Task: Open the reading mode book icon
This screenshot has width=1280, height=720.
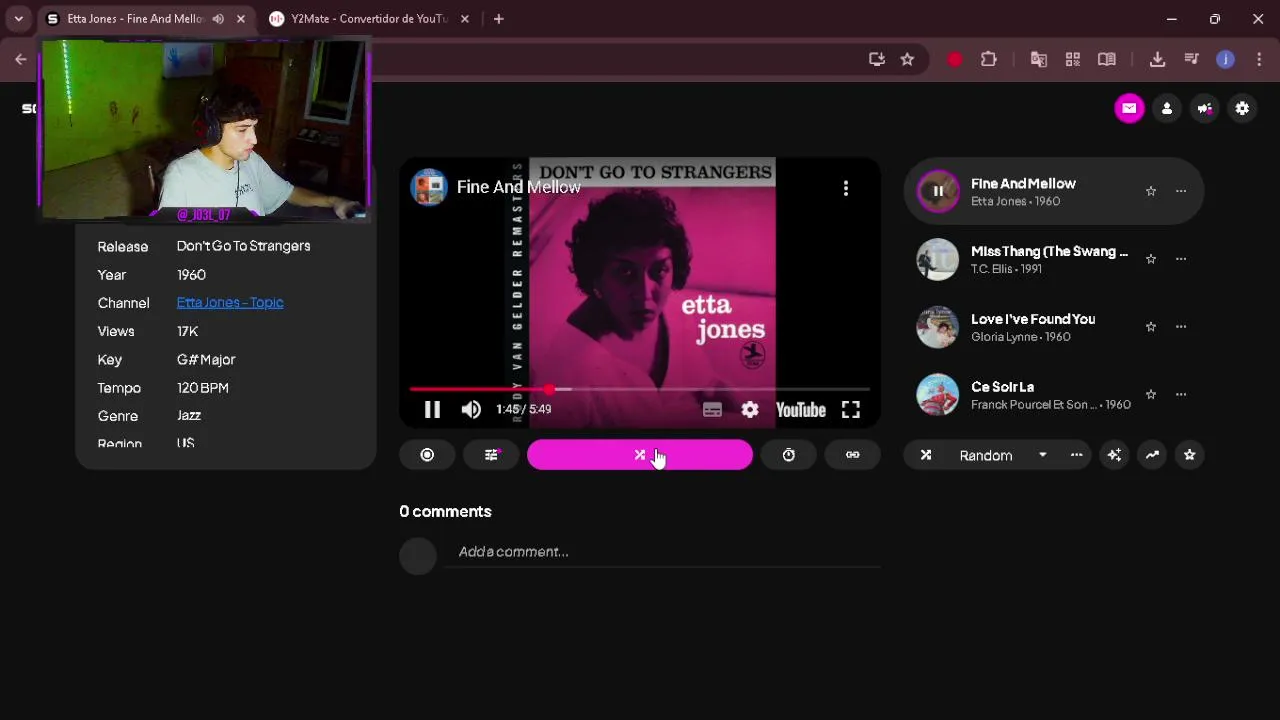Action: pos(1107,60)
